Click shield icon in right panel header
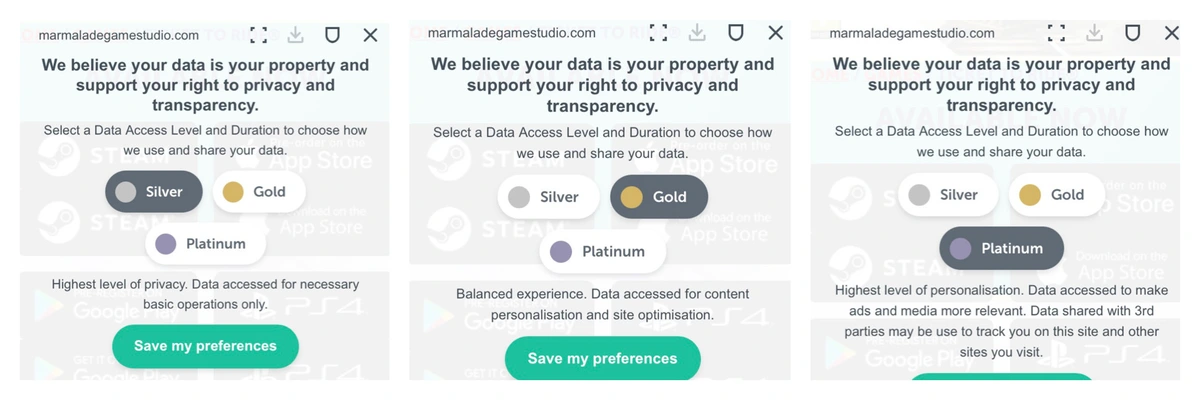This screenshot has height=400, width=1200. pyautogui.click(x=1133, y=33)
